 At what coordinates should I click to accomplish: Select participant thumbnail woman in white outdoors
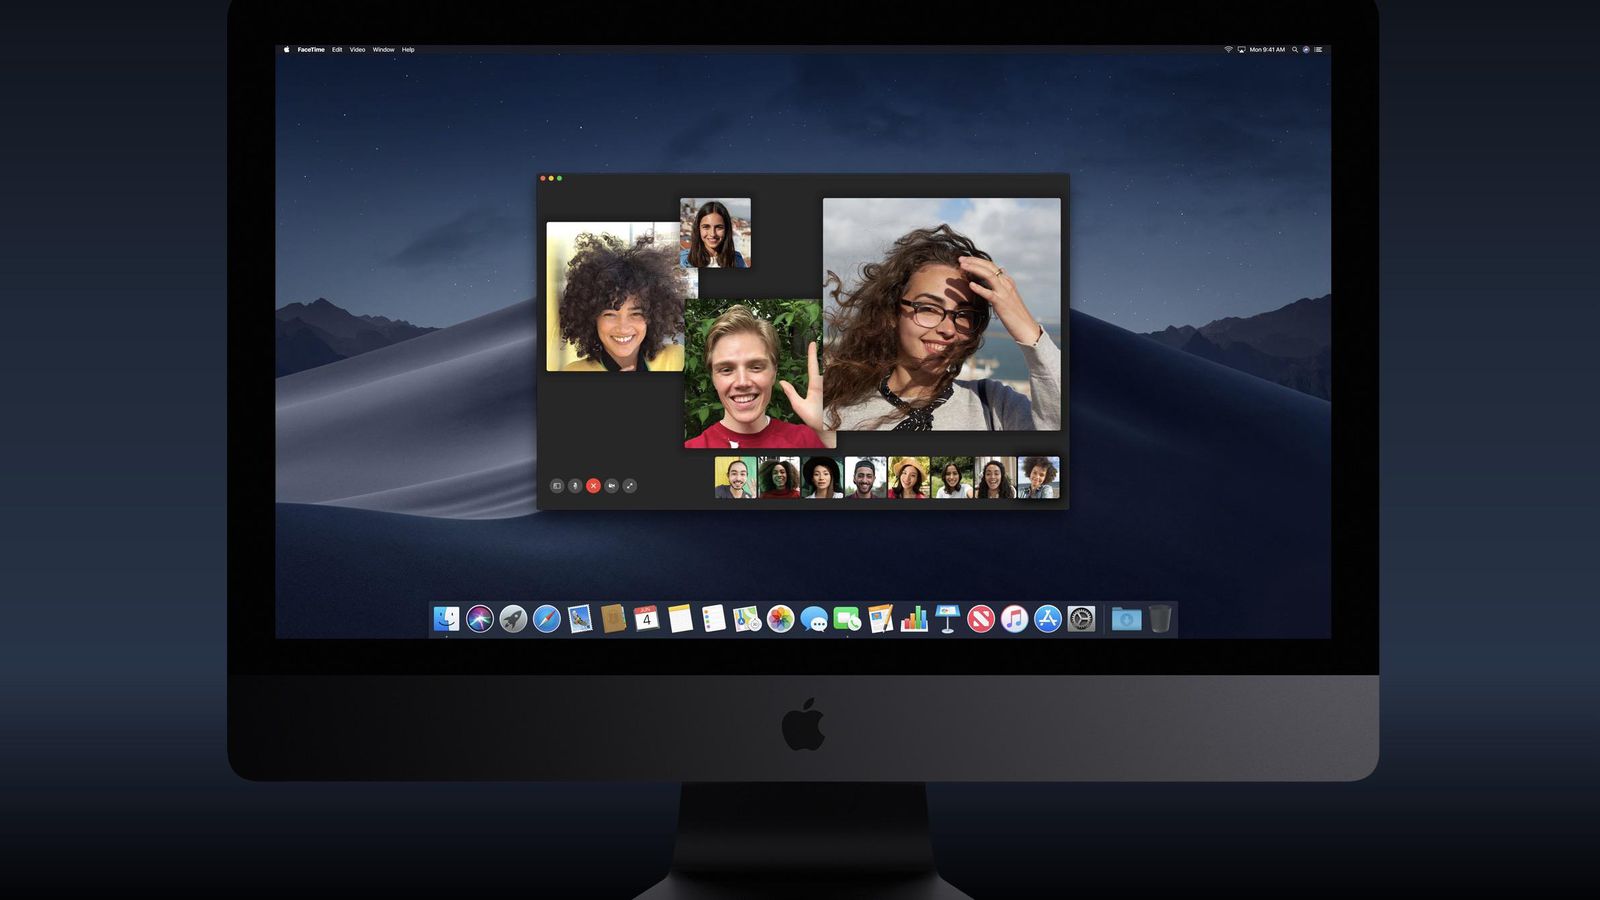click(x=952, y=477)
